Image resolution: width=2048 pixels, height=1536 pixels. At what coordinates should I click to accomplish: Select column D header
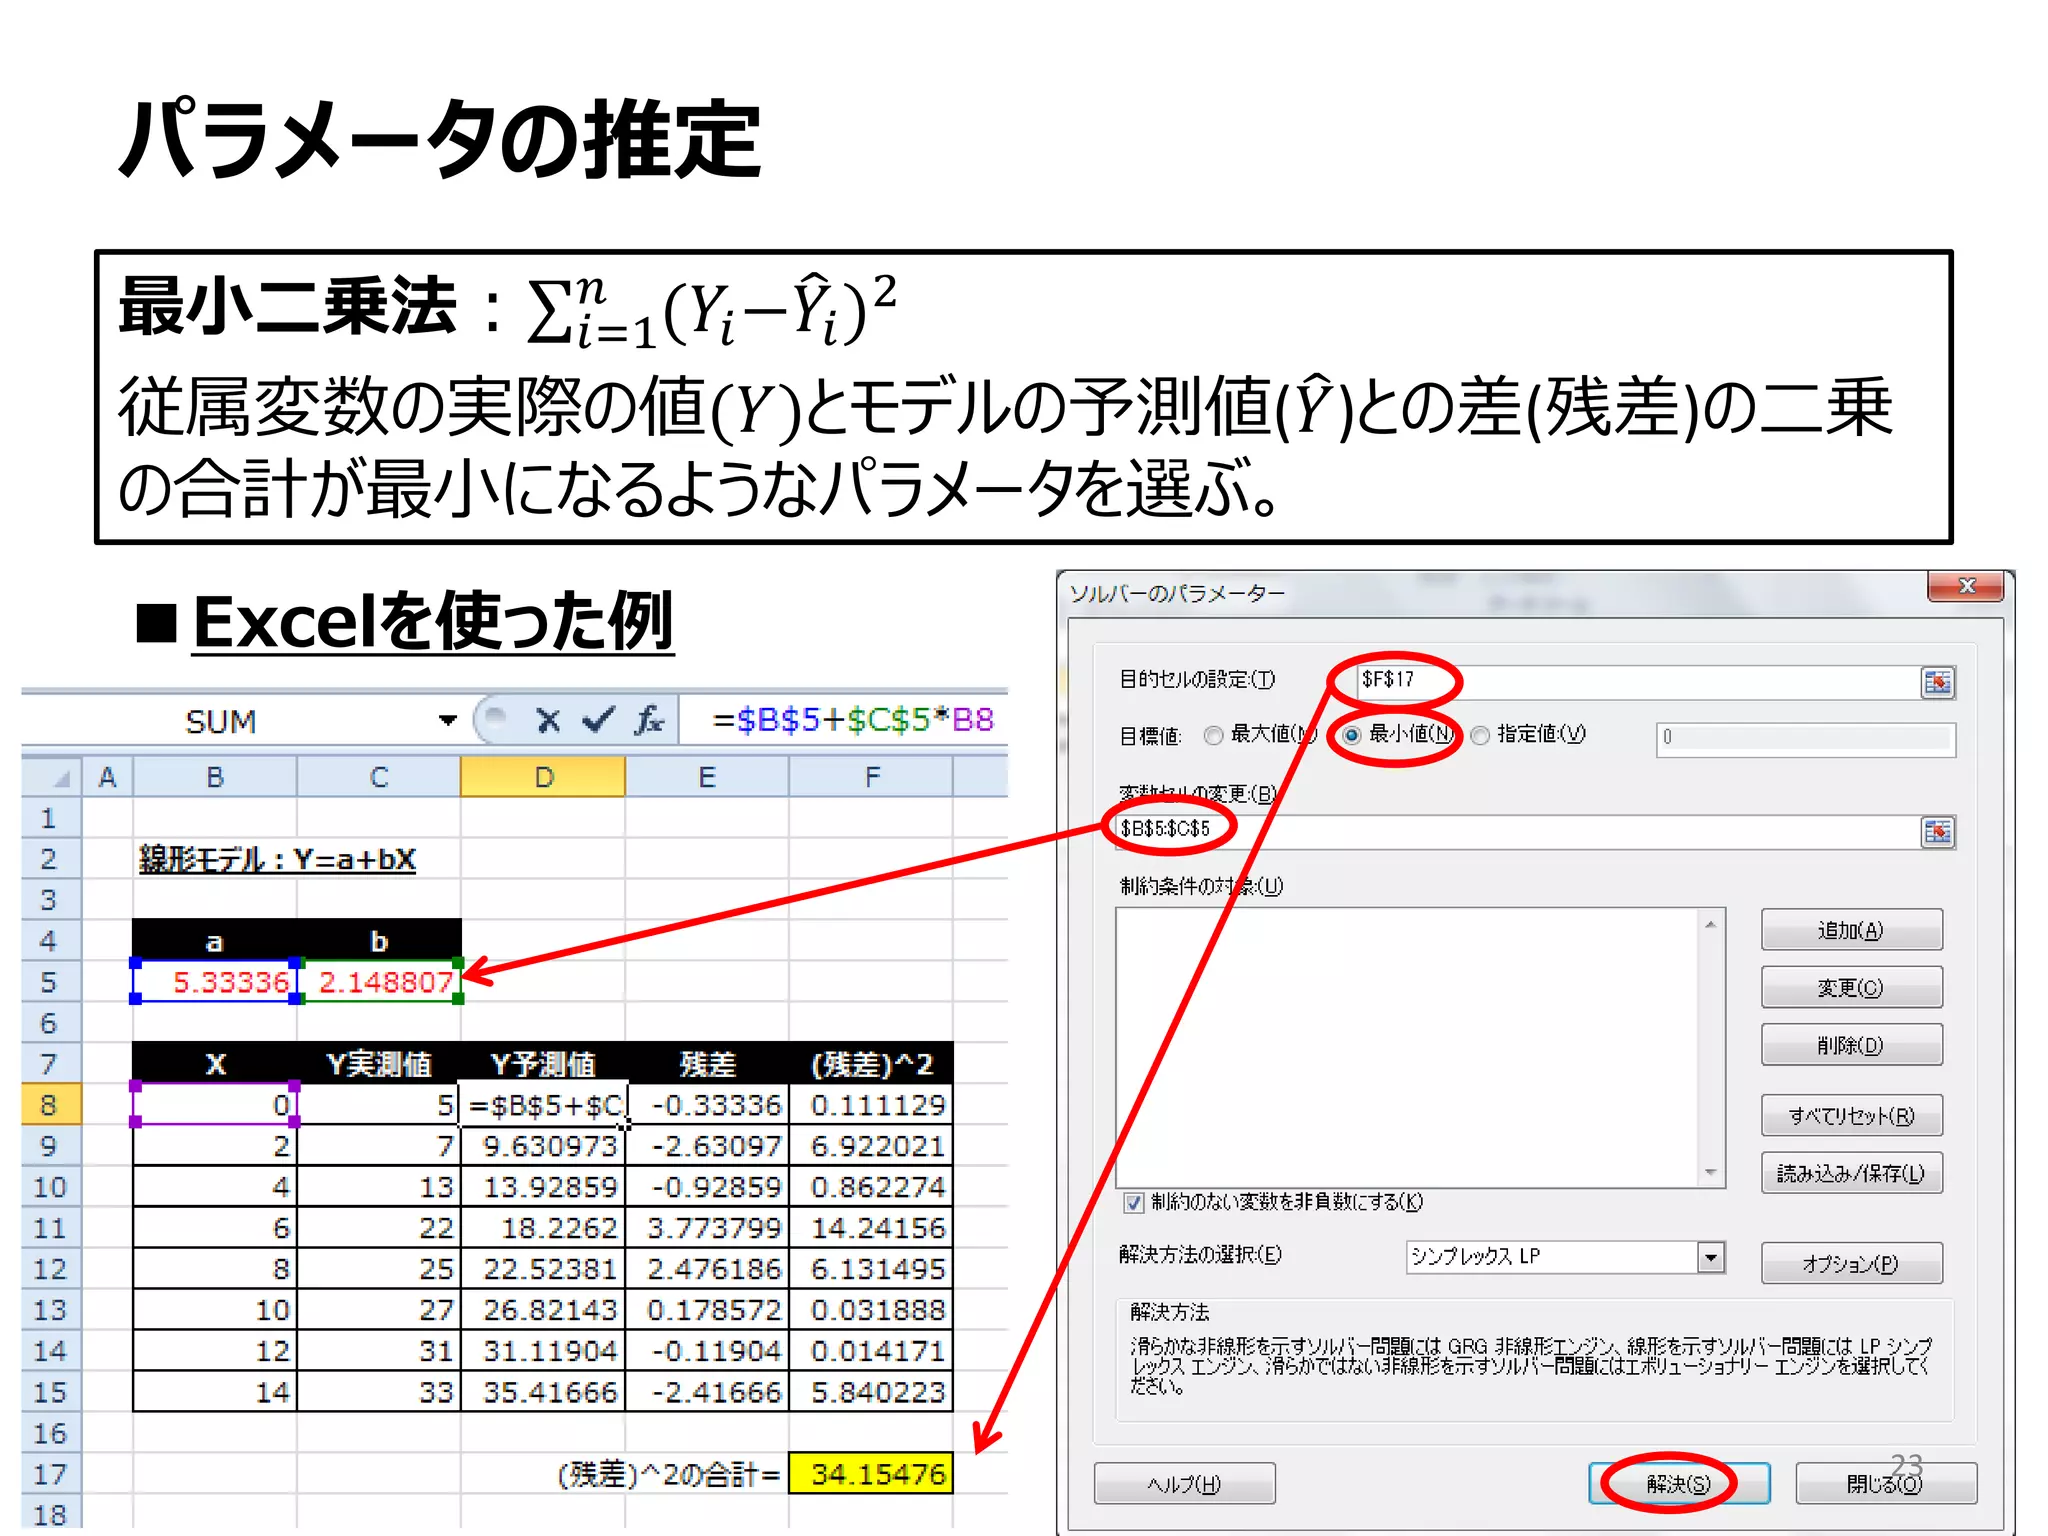[x=543, y=777]
